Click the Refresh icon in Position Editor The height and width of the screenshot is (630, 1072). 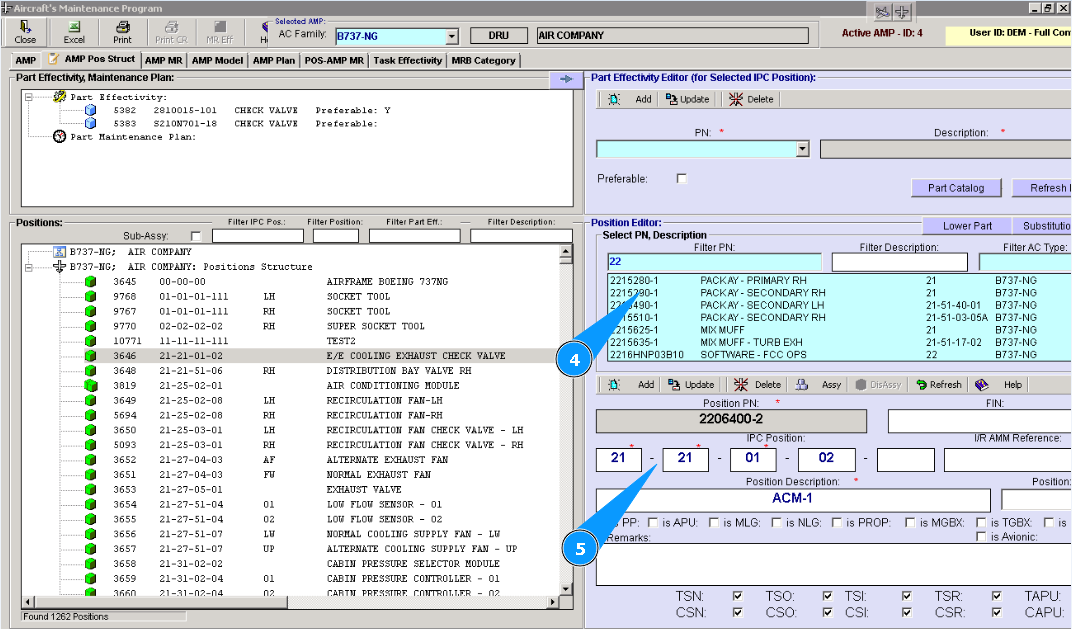pos(921,384)
